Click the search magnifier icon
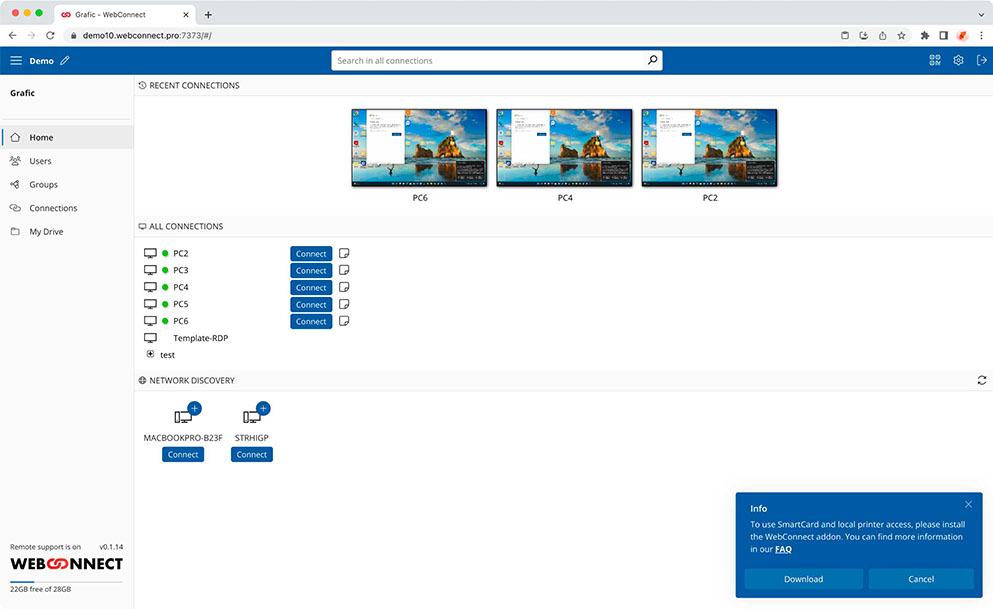 (x=653, y=60)
